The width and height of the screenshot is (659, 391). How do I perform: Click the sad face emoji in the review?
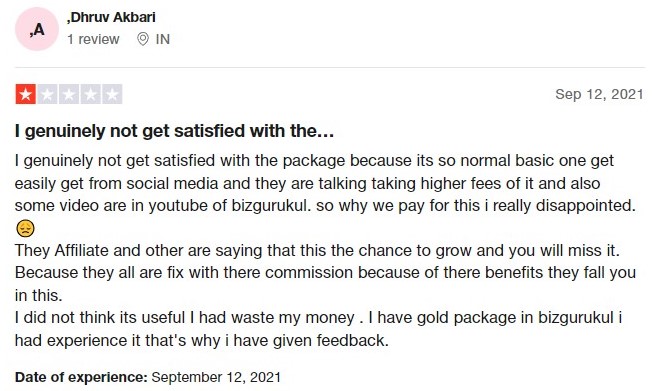[25, 228]
